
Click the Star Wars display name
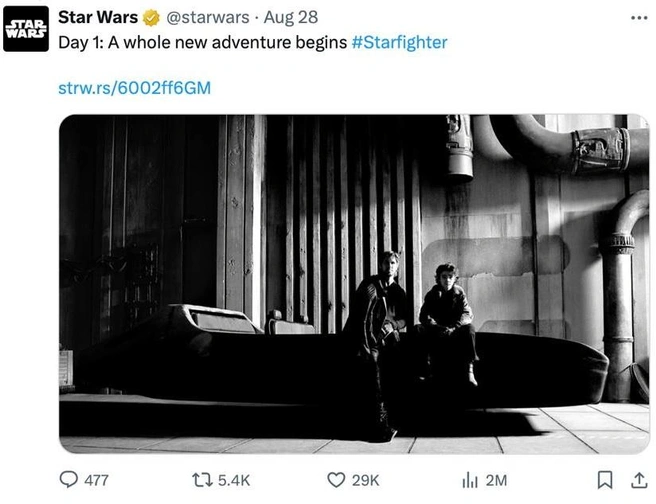[x=98, y=18]
